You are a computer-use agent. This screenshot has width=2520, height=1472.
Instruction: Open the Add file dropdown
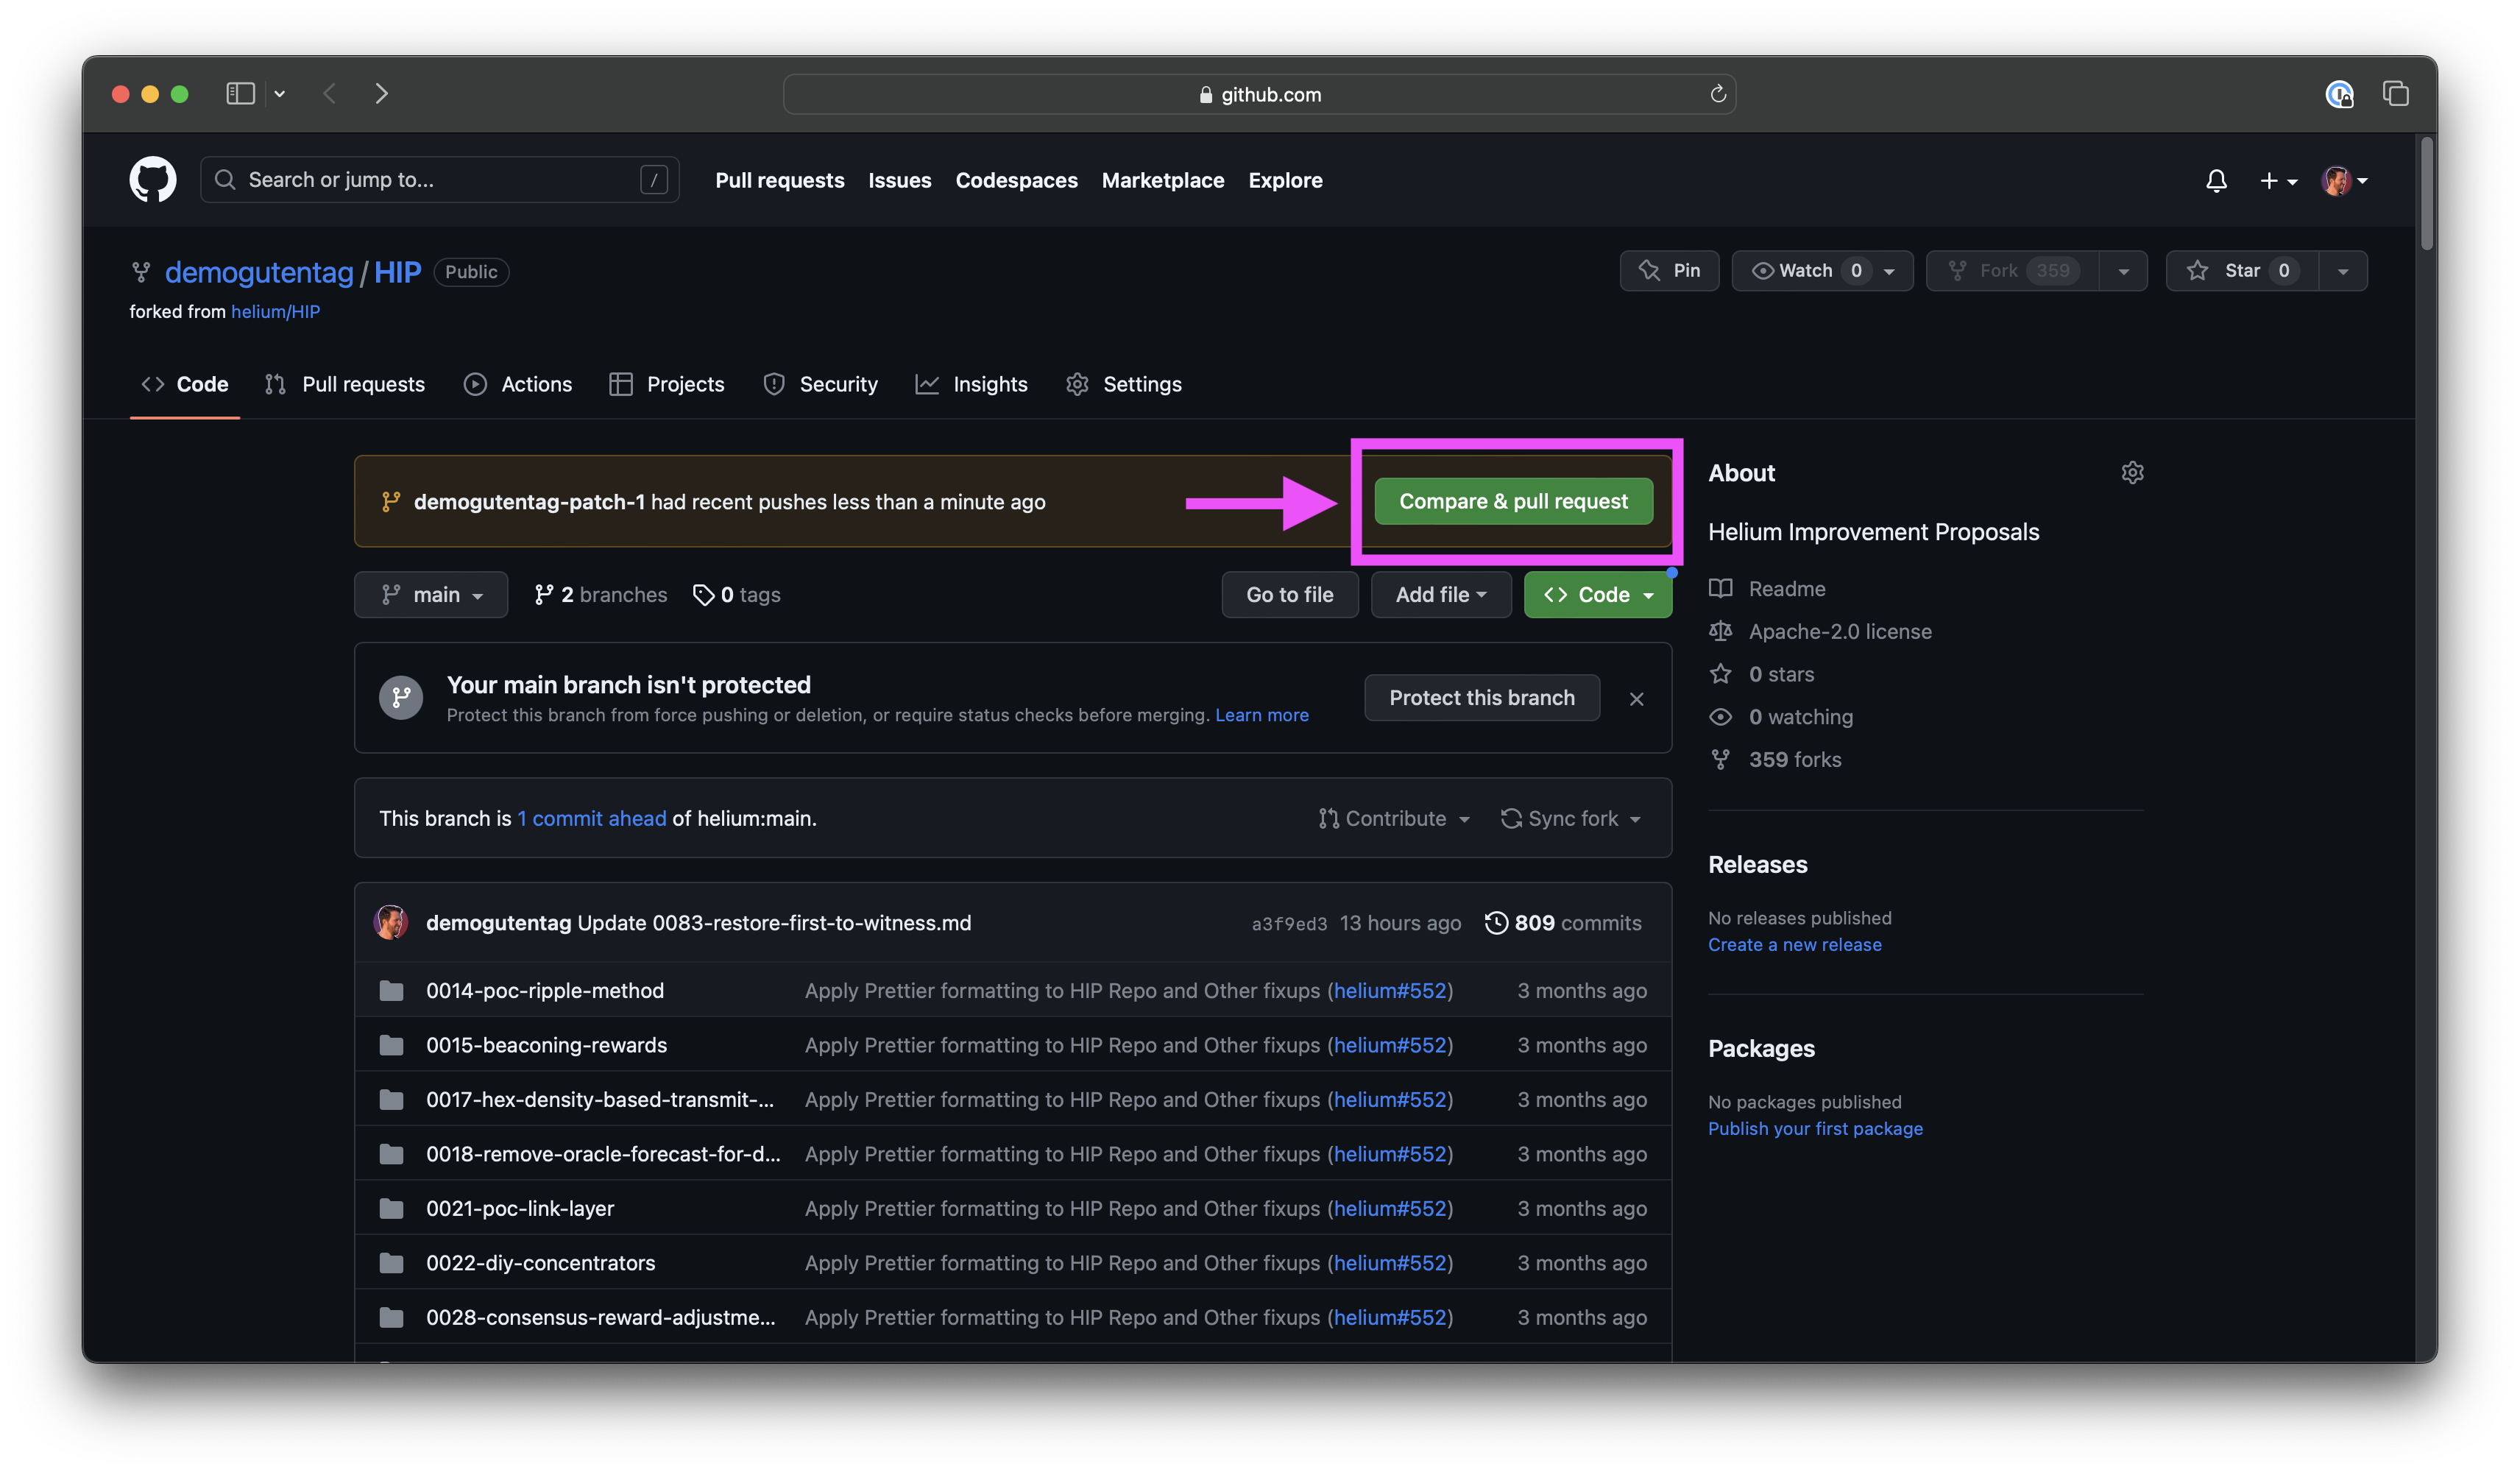pyautogui.click(x=1440, y=595)
